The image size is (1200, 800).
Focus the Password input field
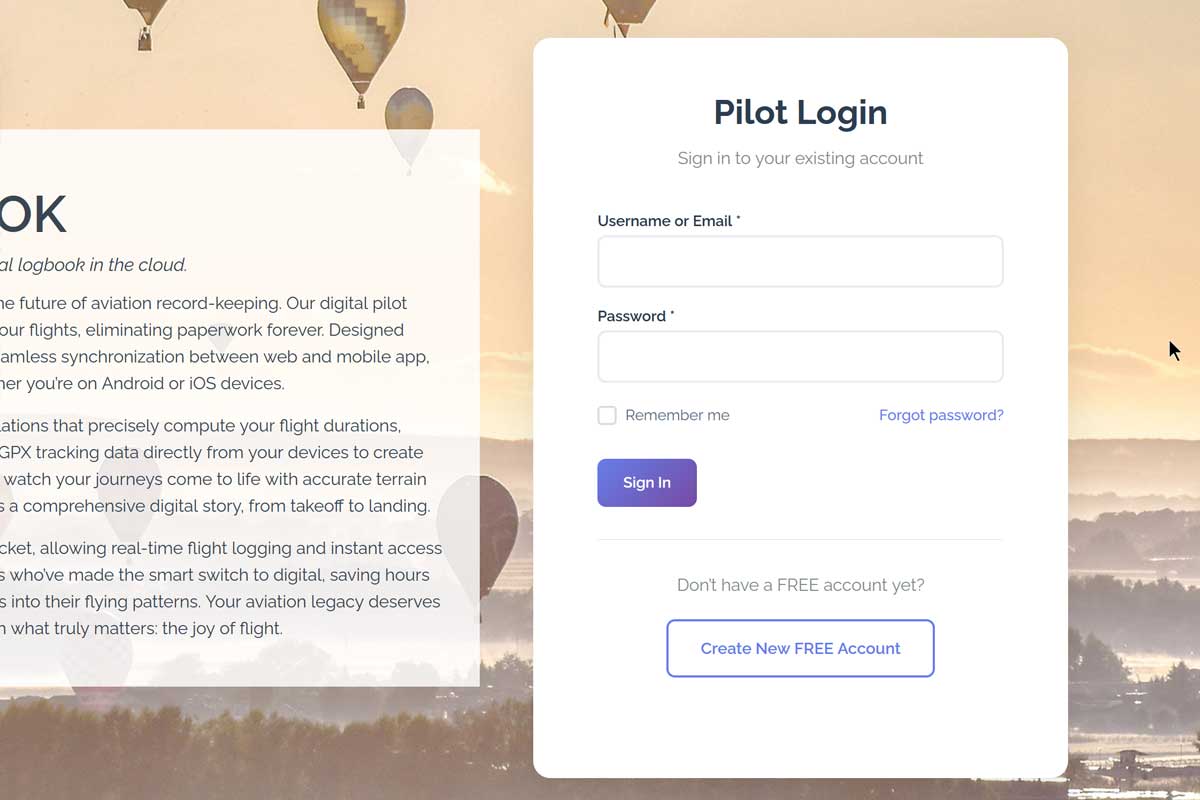tap(800, 357)
